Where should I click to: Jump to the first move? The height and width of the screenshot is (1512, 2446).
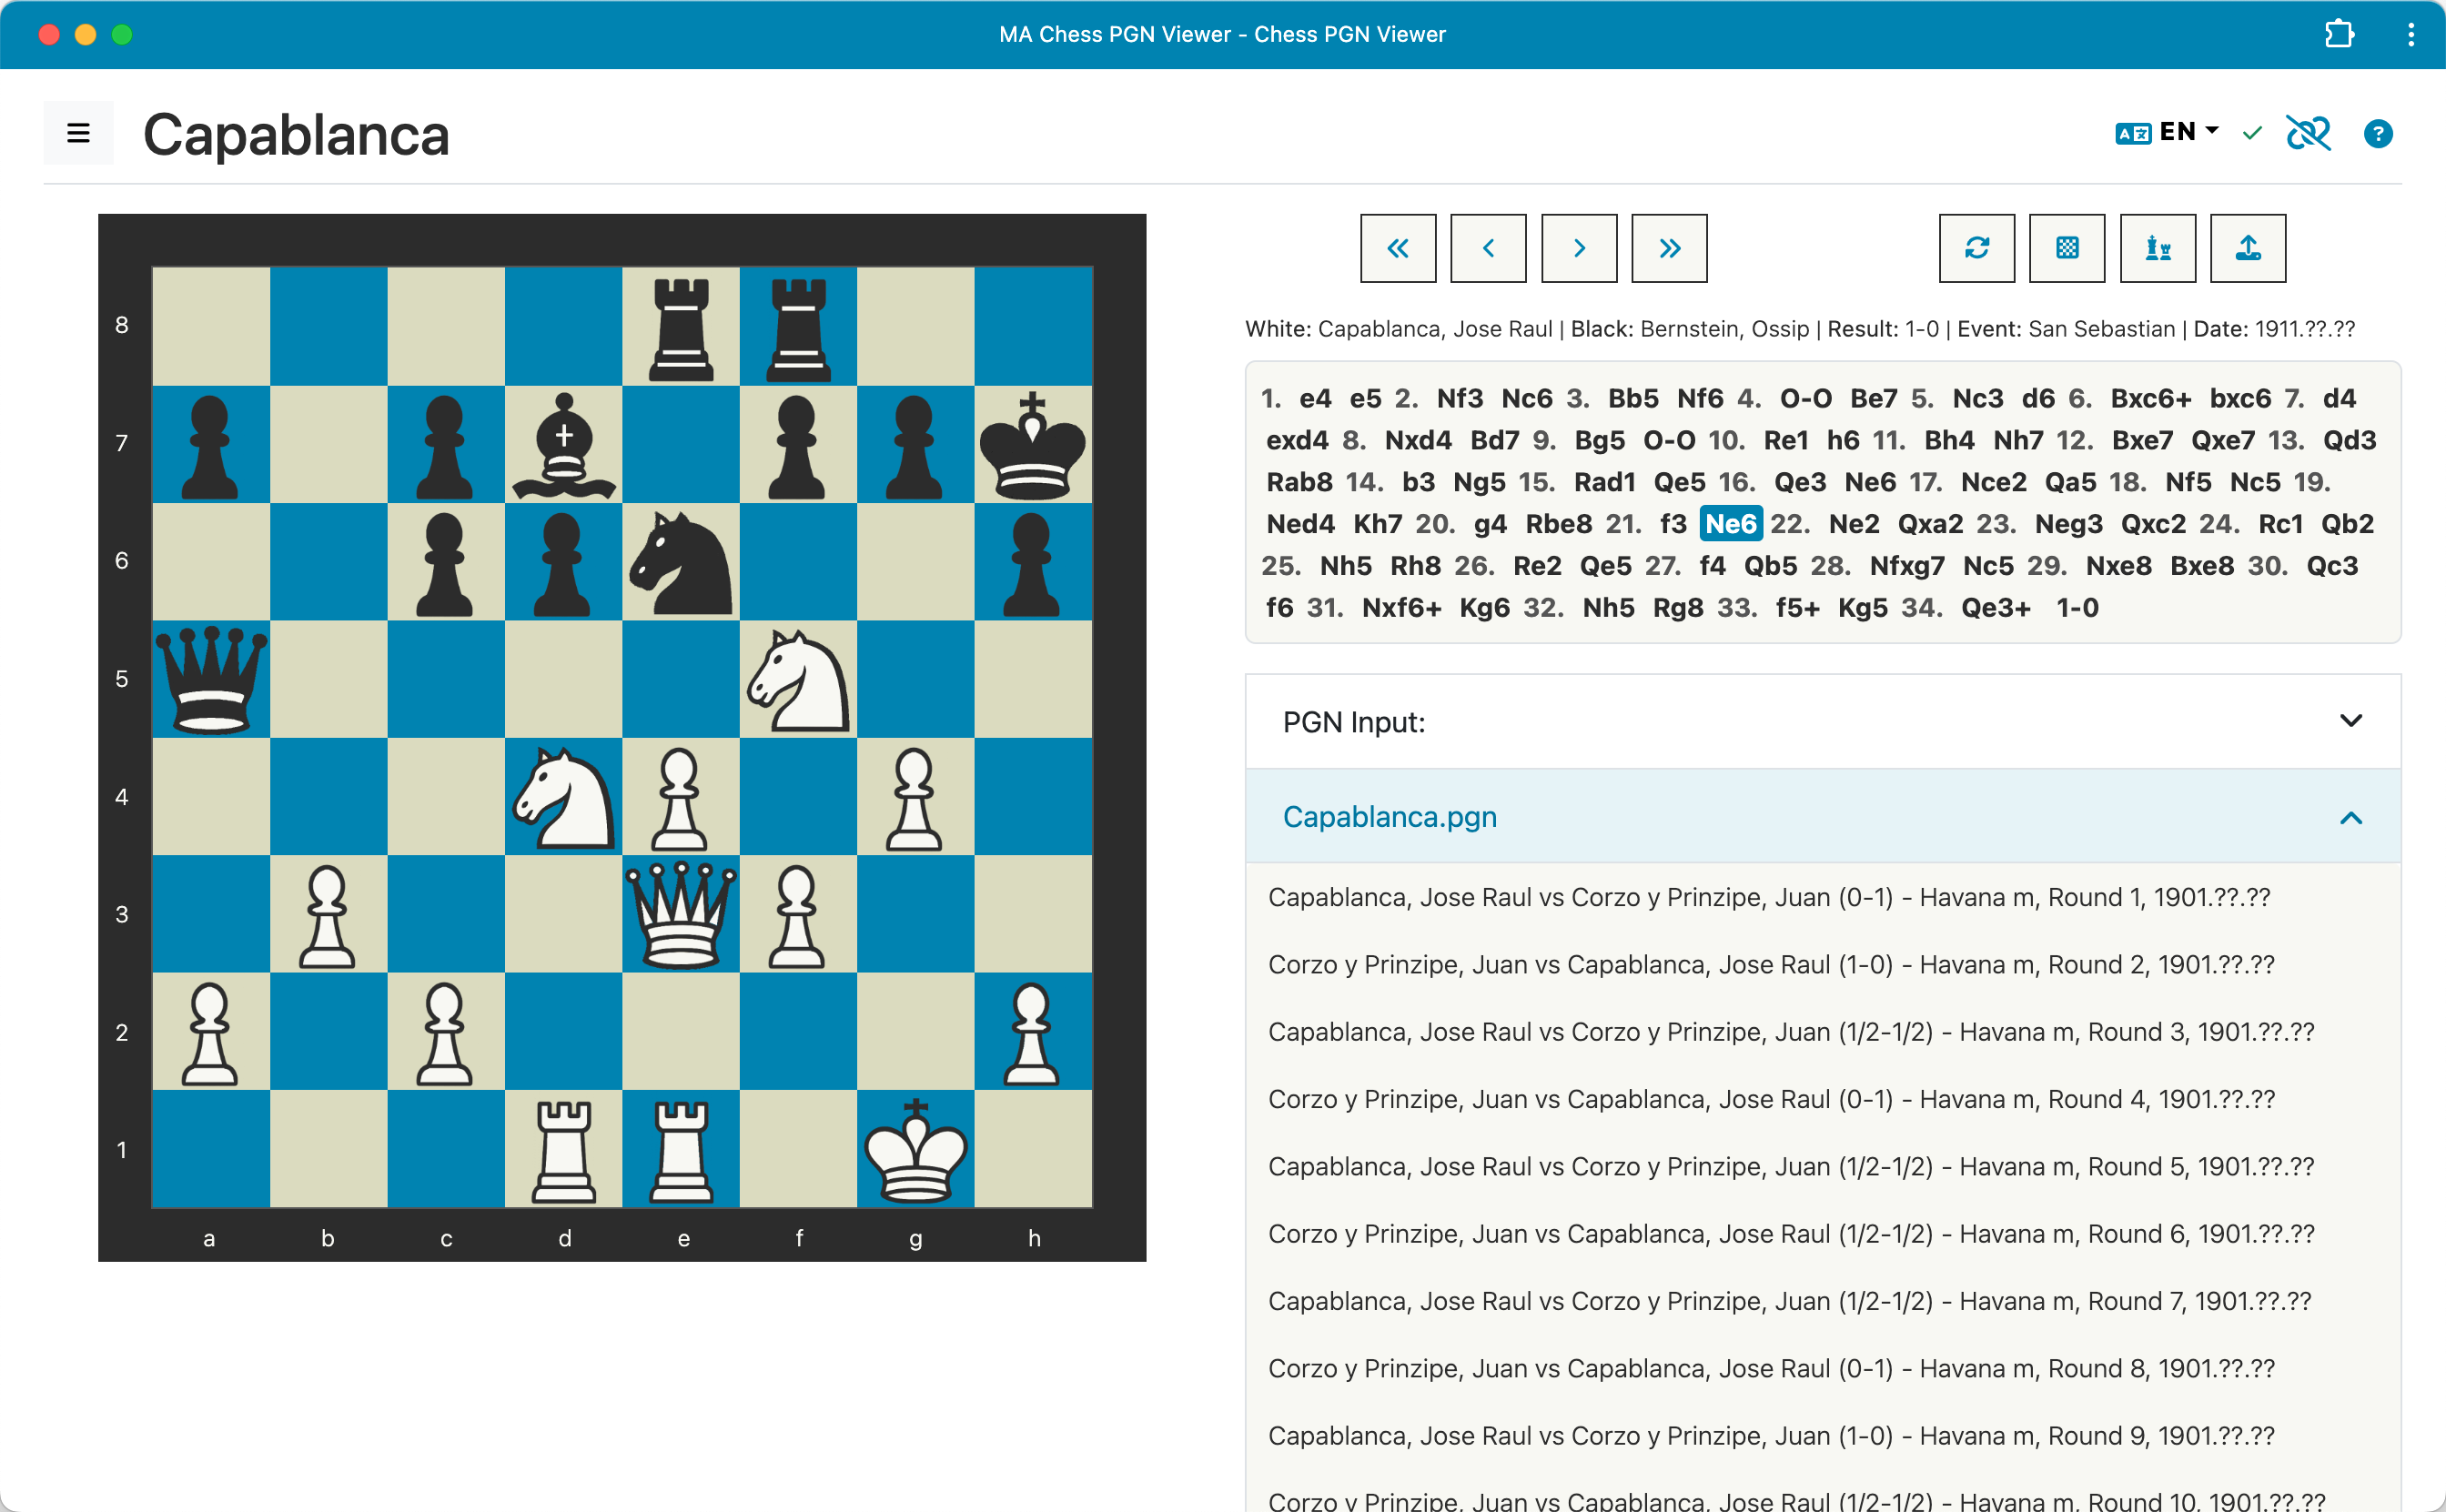click(1397, 248)
